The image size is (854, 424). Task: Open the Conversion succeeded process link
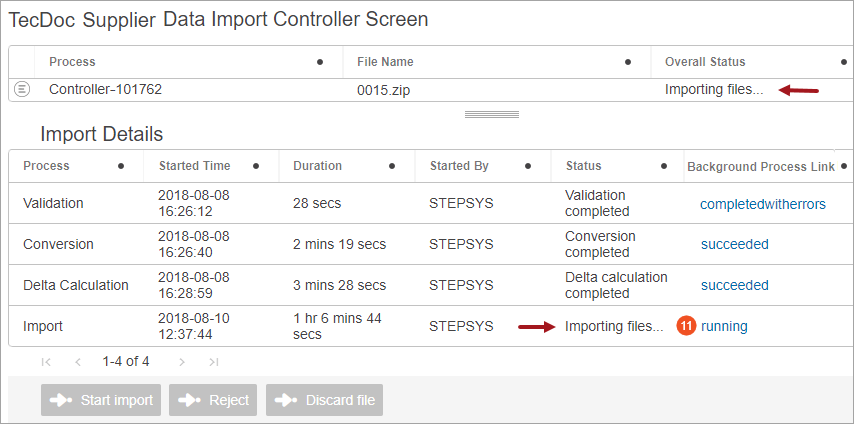tap(735, 244)
